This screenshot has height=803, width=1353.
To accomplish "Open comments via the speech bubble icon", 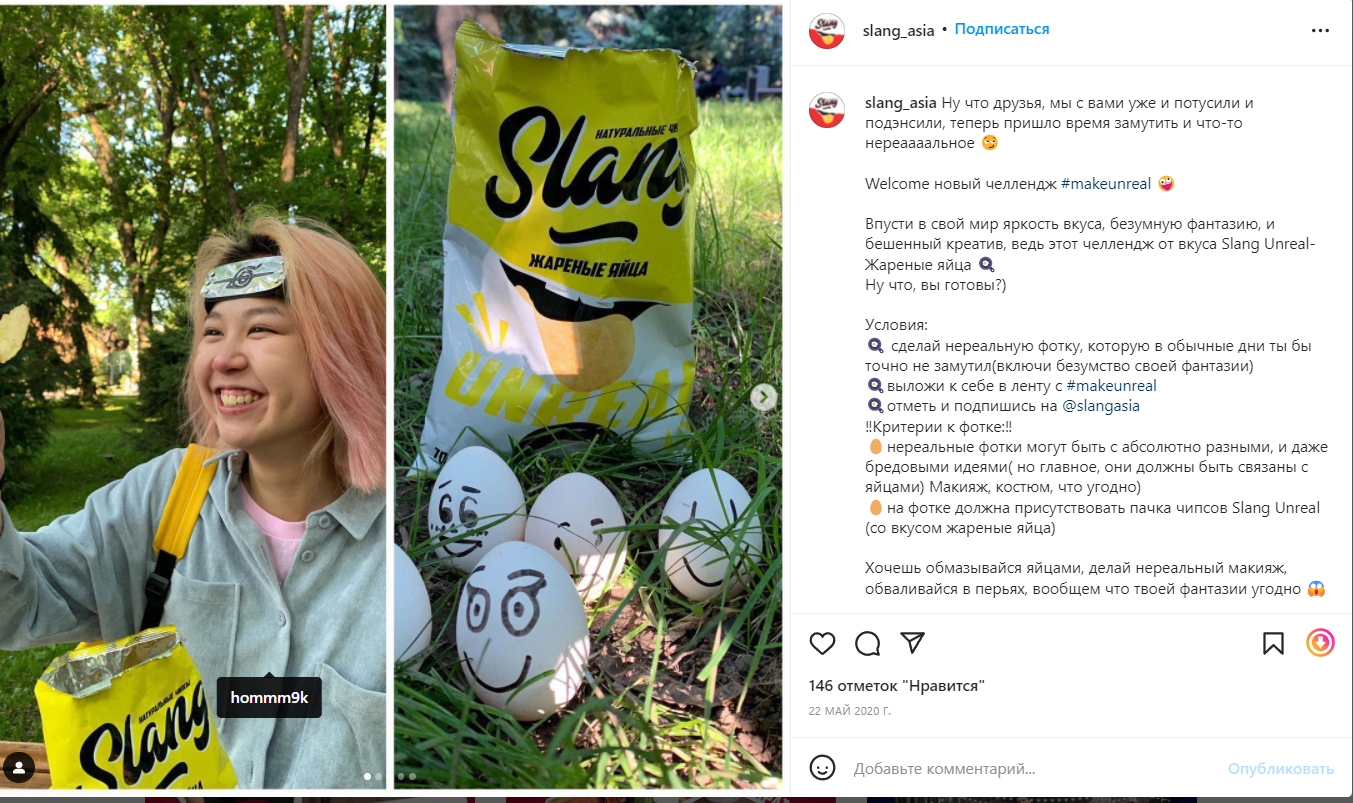I will coord(868,643).
